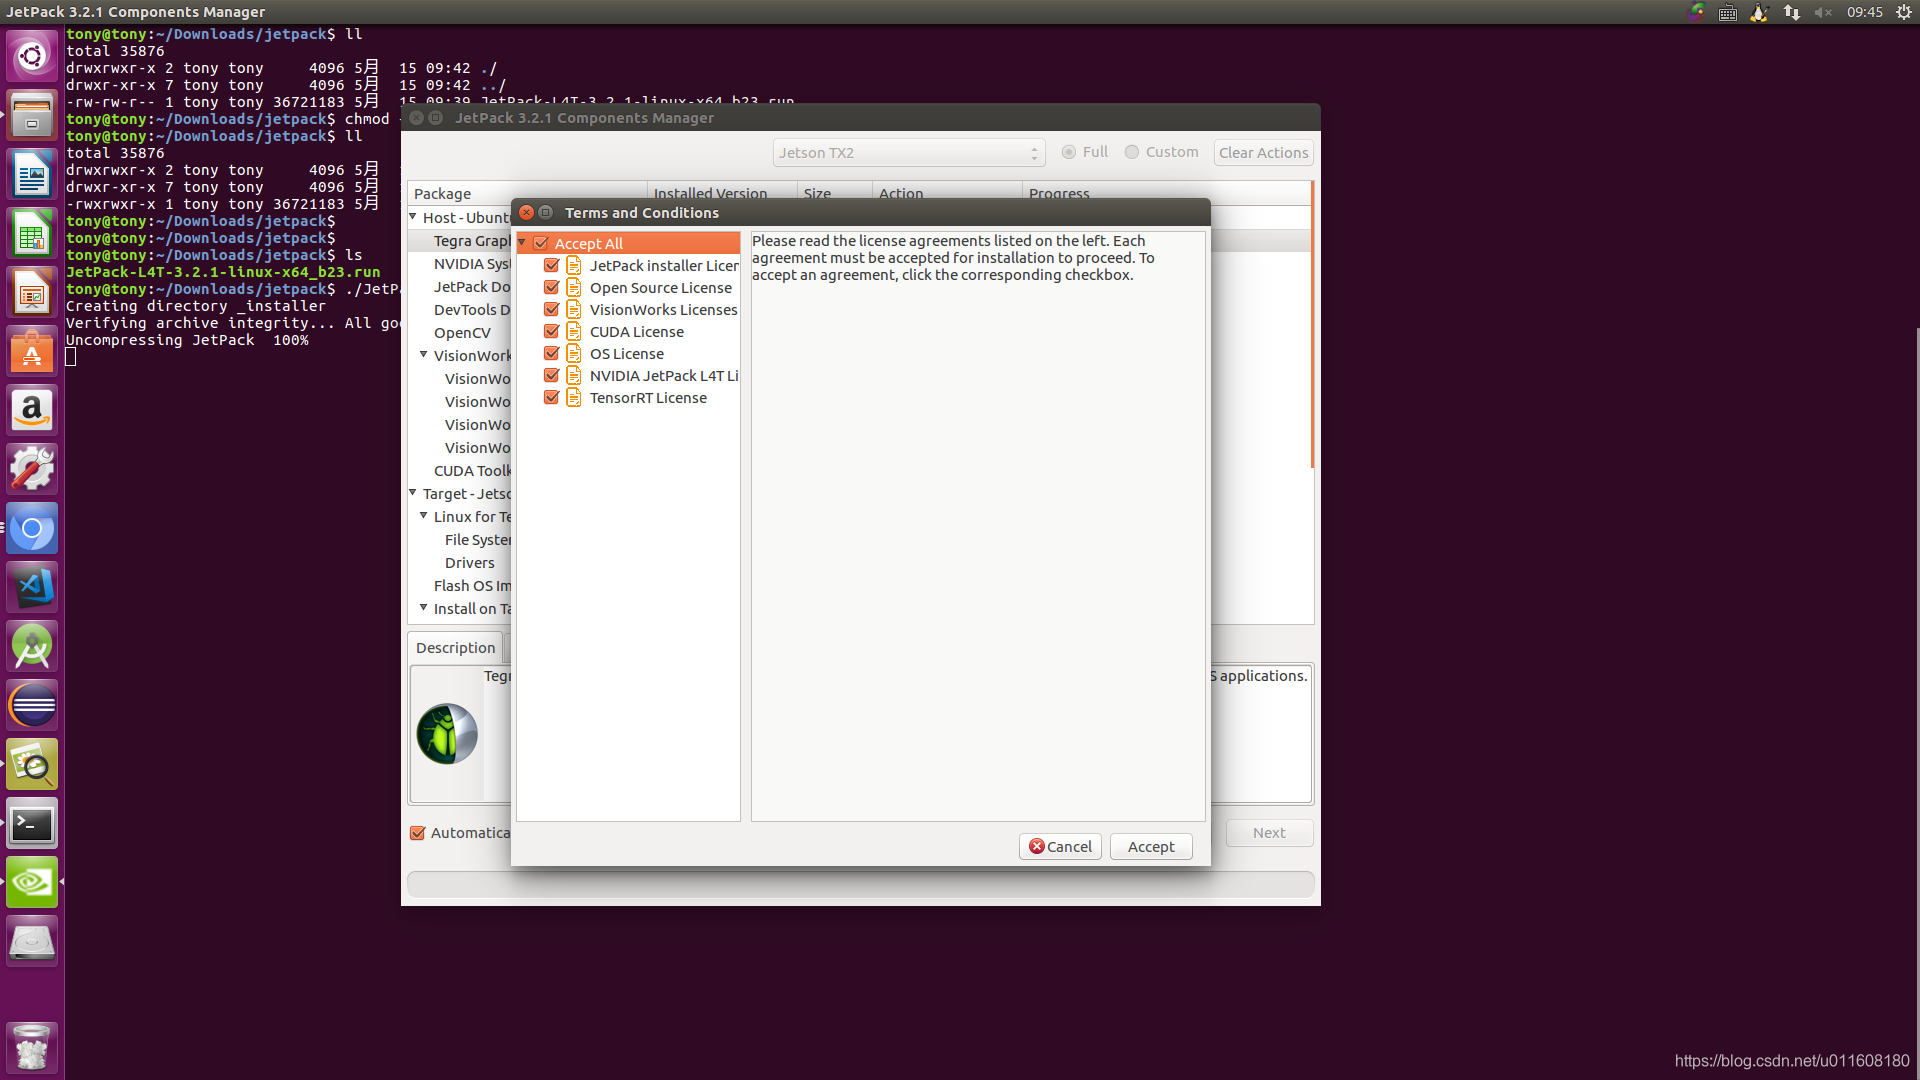Viewport: 1920px width, 1080px height.
Task: Uncheck CUDA License checkbox
Action: [551, 331]
